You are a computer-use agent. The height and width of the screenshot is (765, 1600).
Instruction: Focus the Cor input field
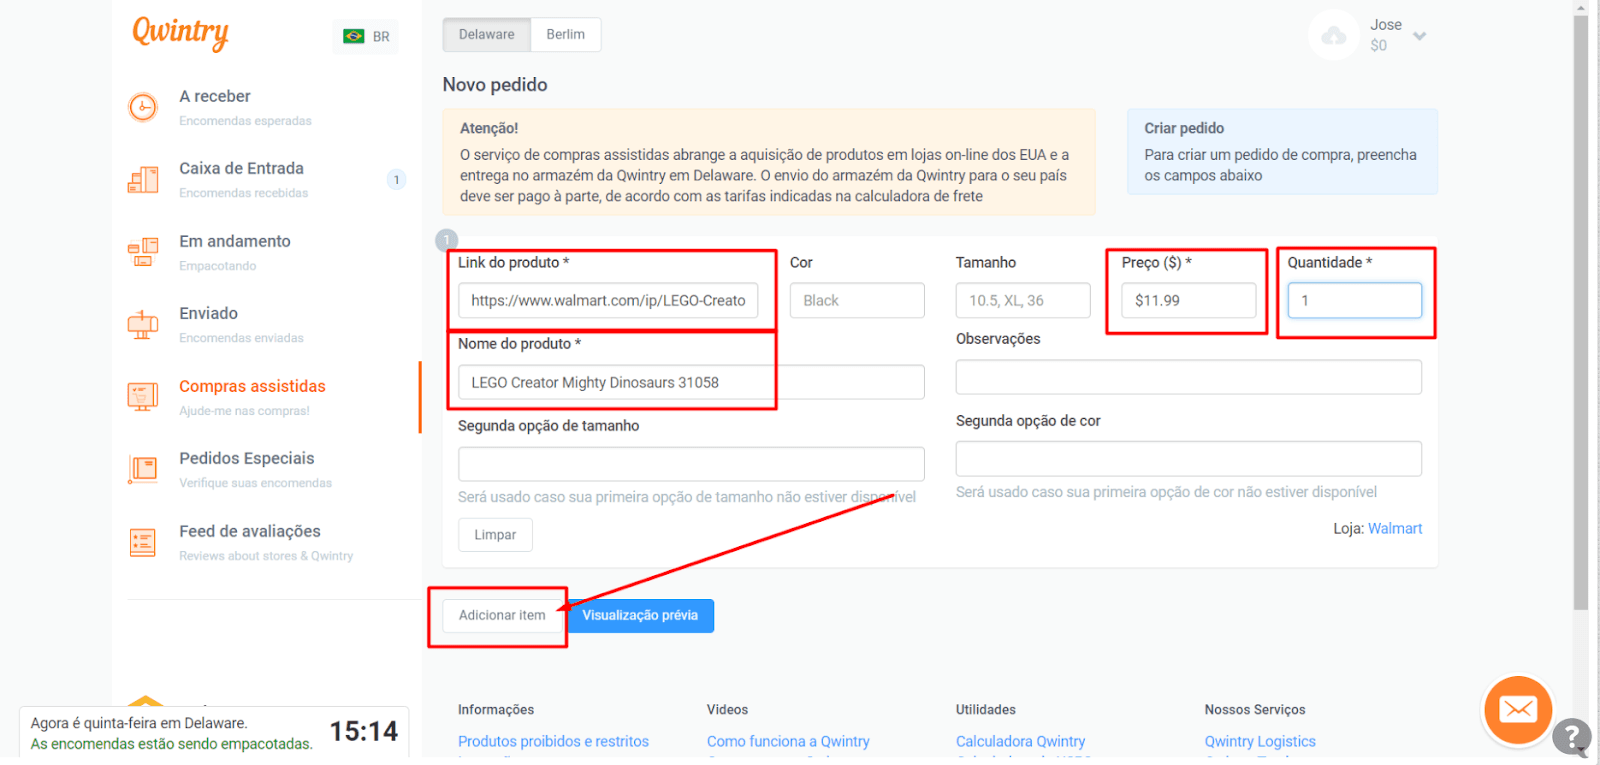(x=857, y=300)
